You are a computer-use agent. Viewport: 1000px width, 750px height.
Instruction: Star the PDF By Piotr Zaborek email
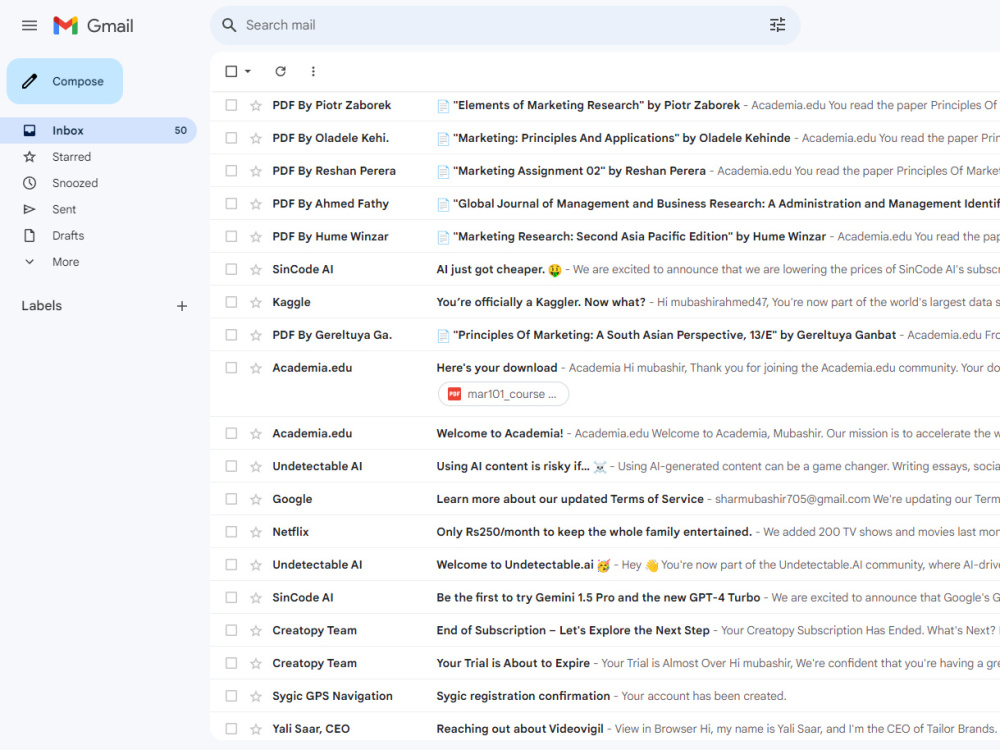(x=256, y=105)
